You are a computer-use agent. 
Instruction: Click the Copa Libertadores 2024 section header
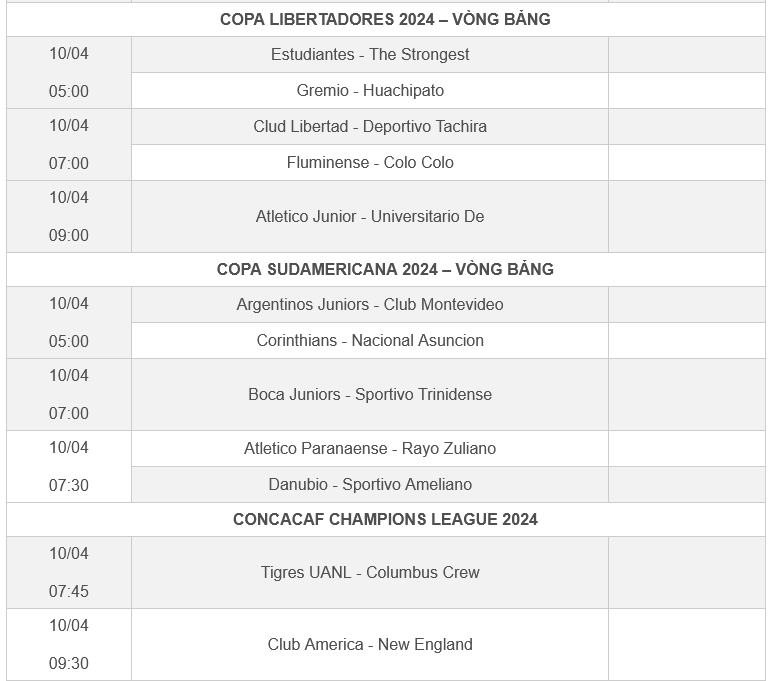[385, 20]
